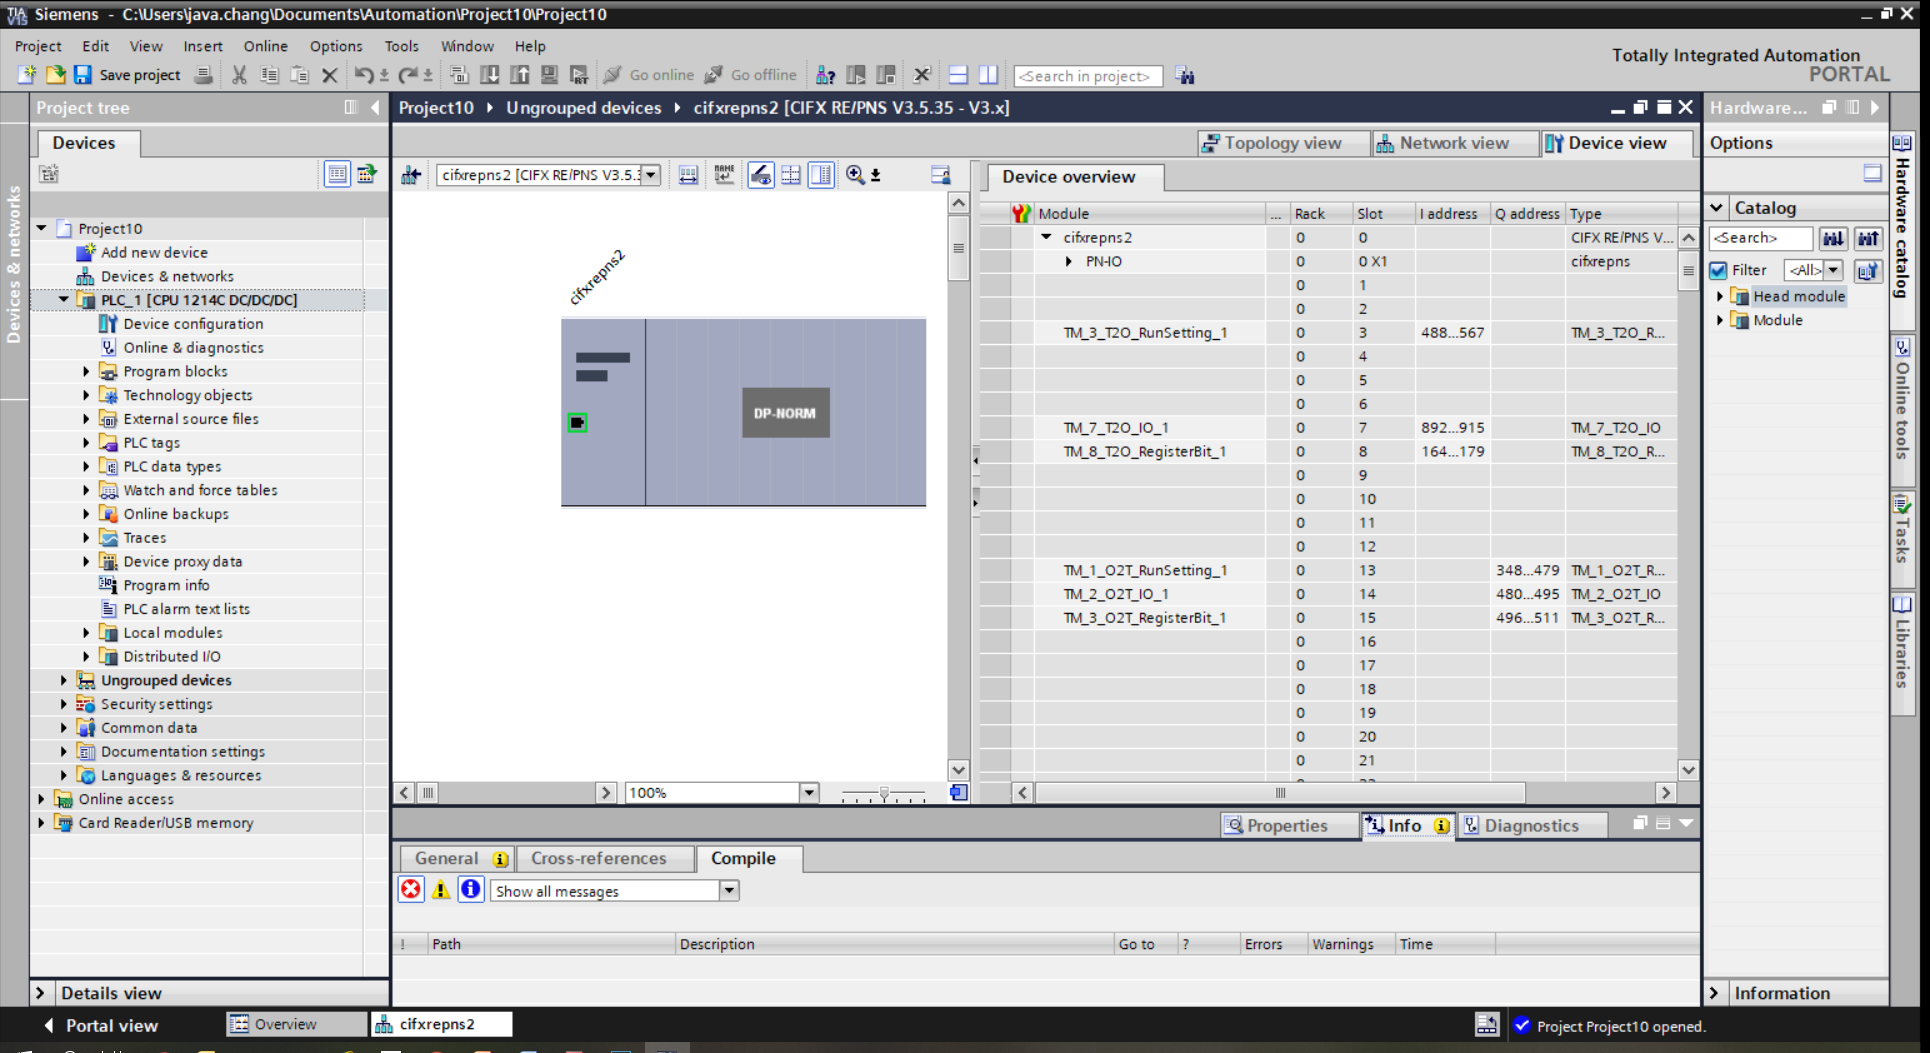
Task: Open the Online menu
Action: [x=265, y=46]
